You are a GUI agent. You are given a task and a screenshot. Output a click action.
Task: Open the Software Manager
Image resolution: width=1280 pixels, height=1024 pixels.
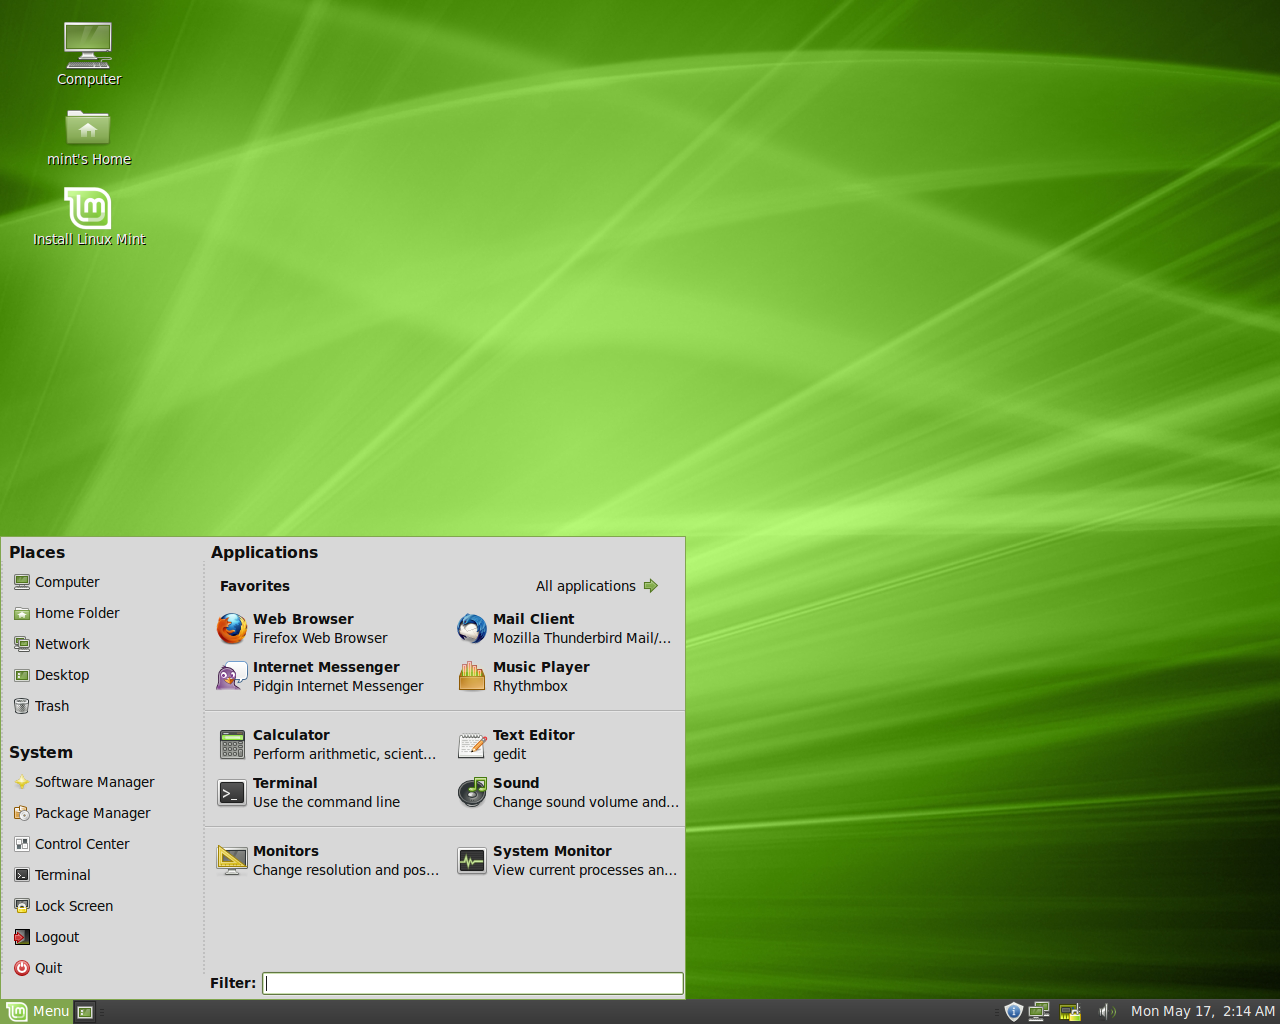94,782
